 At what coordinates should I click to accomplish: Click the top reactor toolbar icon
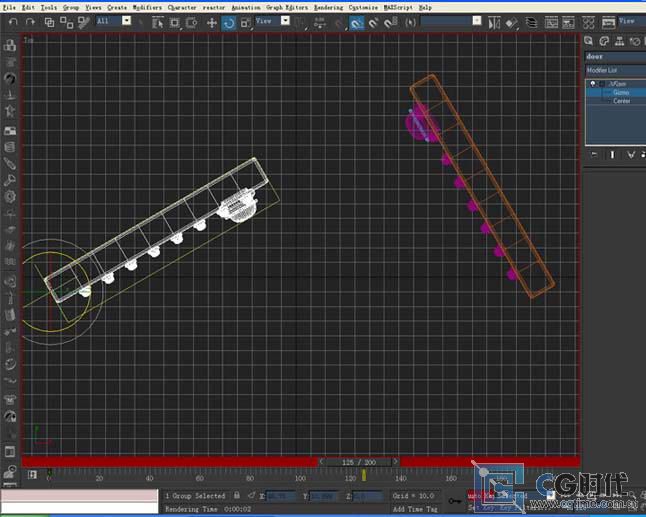click(10, 45)
